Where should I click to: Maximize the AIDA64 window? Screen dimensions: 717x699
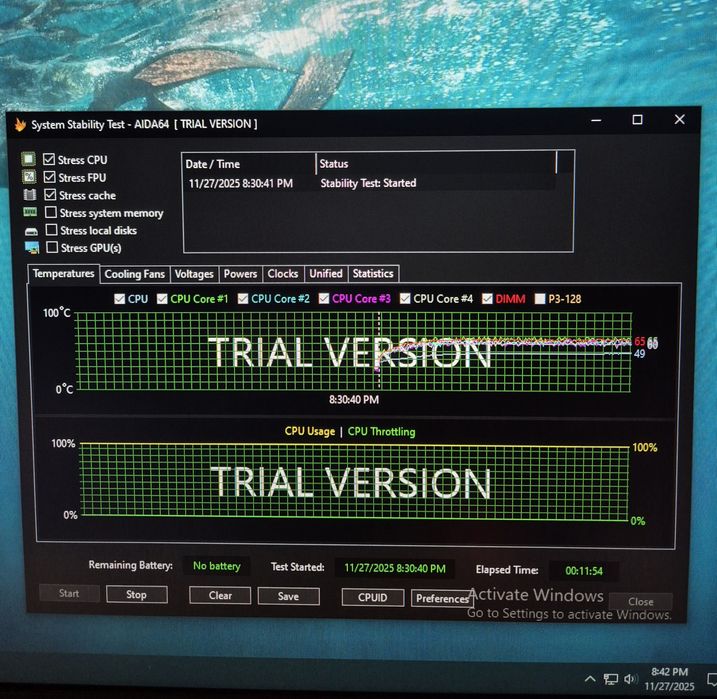[637, 120]
